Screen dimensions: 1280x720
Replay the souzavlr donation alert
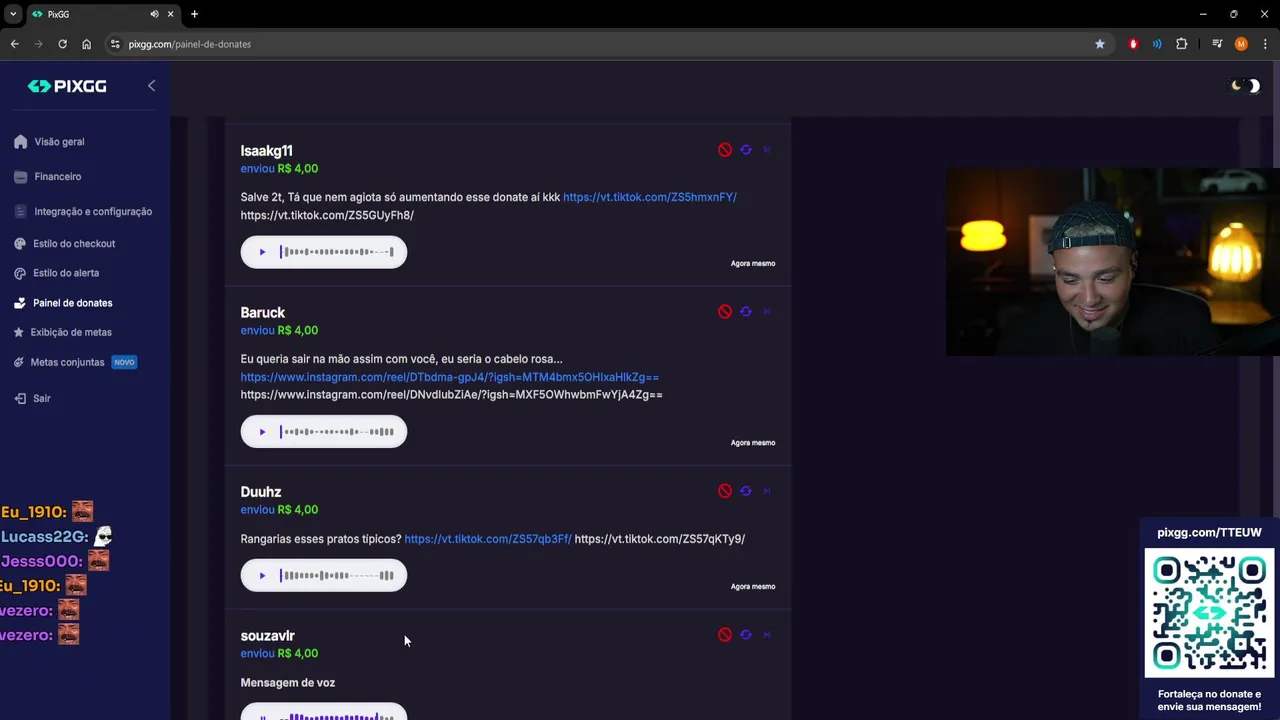pyautogui.click(x=746, y=635)
